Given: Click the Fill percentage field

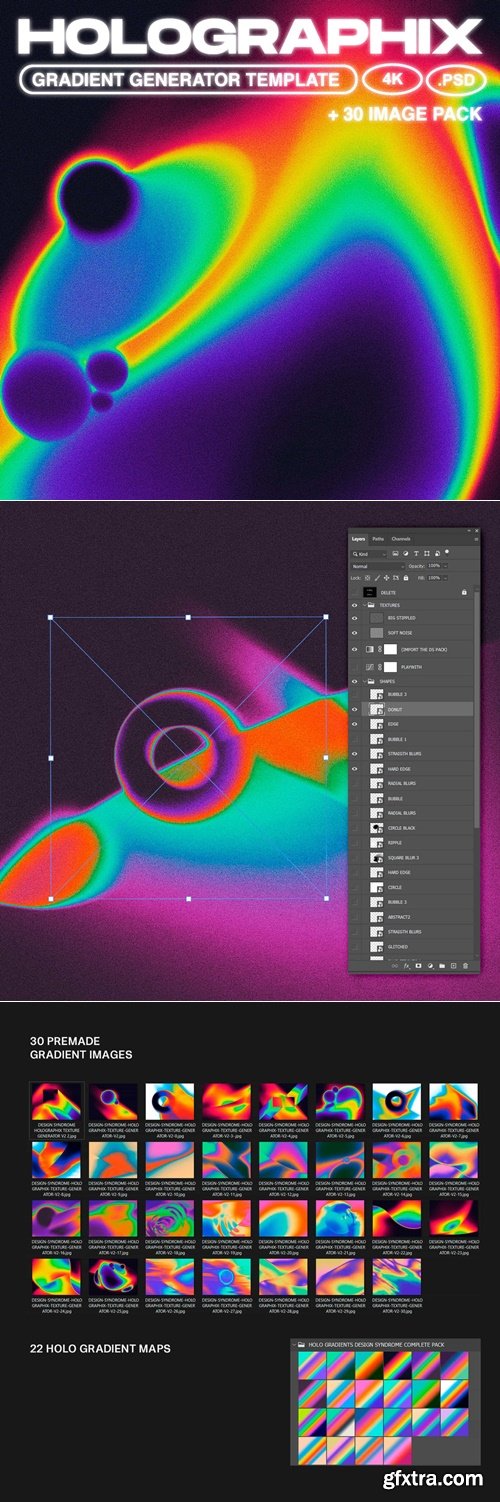Looking at the screenshot, I should coord(435,578).
